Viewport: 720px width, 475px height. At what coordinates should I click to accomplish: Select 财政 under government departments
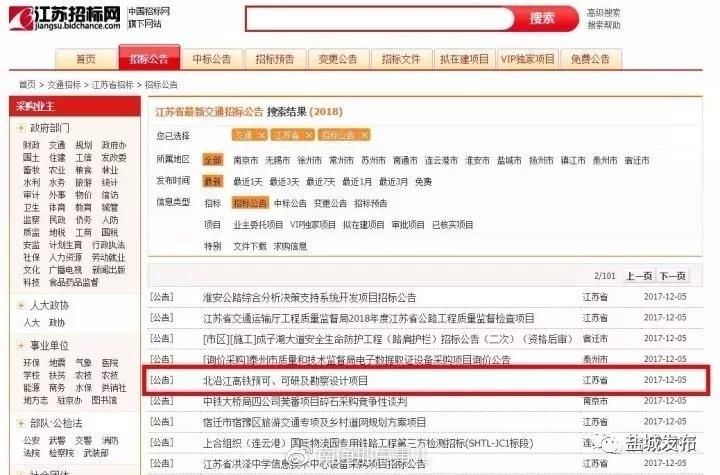(x=31, y=145)
